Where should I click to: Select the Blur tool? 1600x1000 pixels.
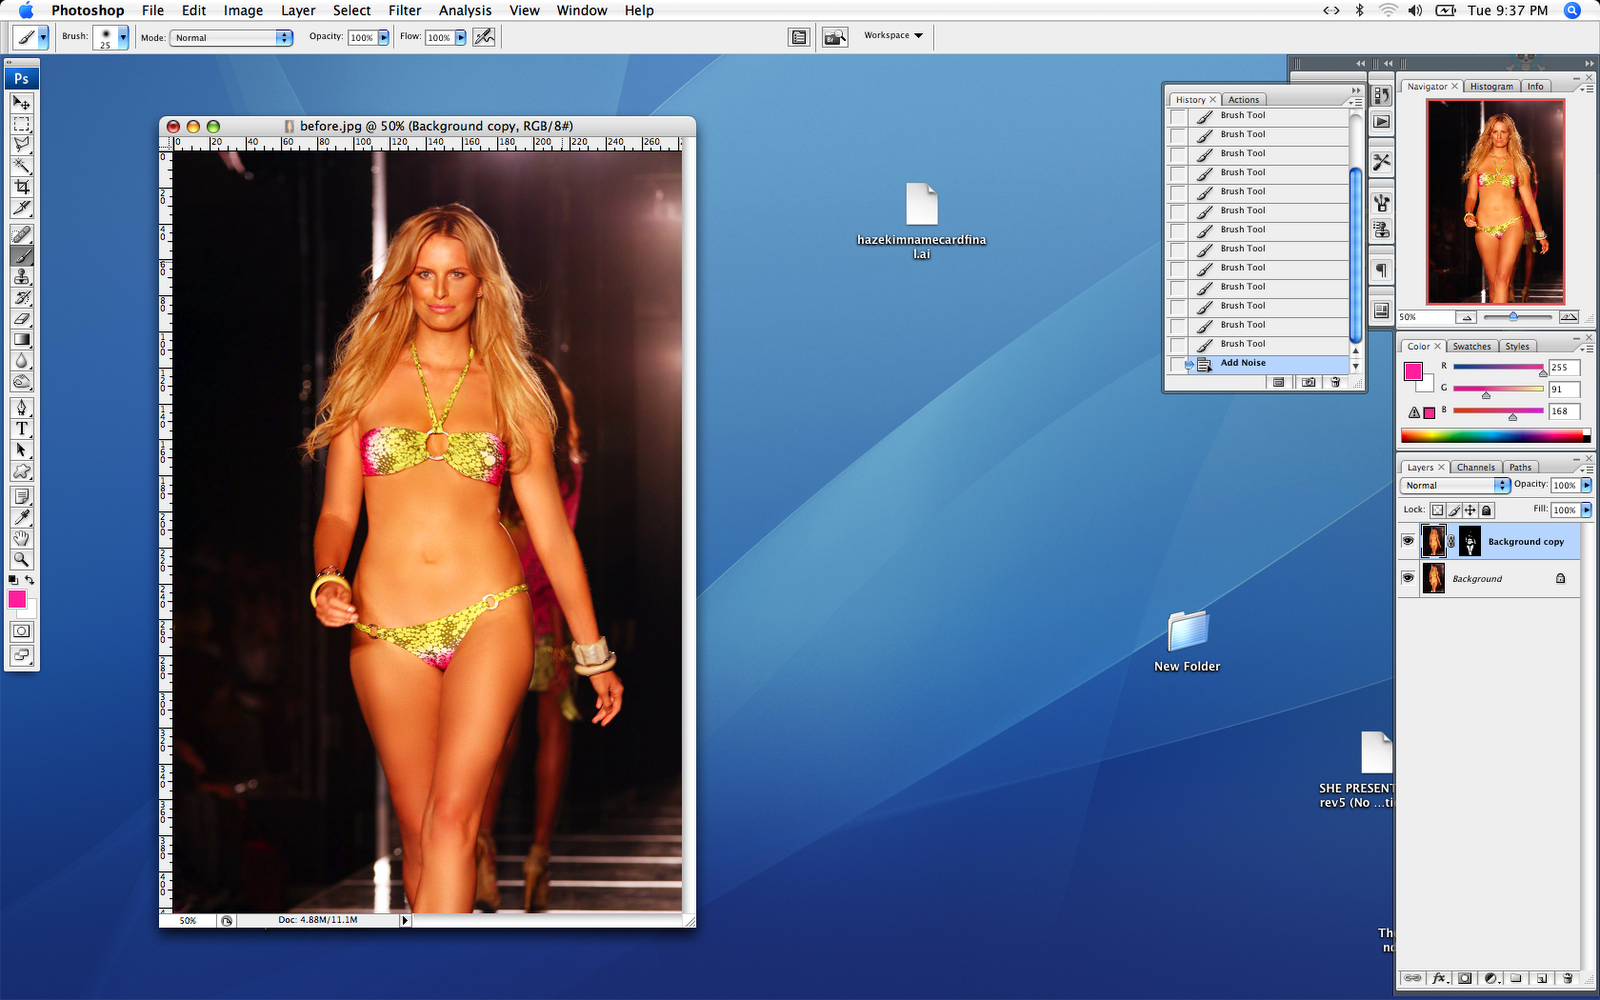coord(21,360)
